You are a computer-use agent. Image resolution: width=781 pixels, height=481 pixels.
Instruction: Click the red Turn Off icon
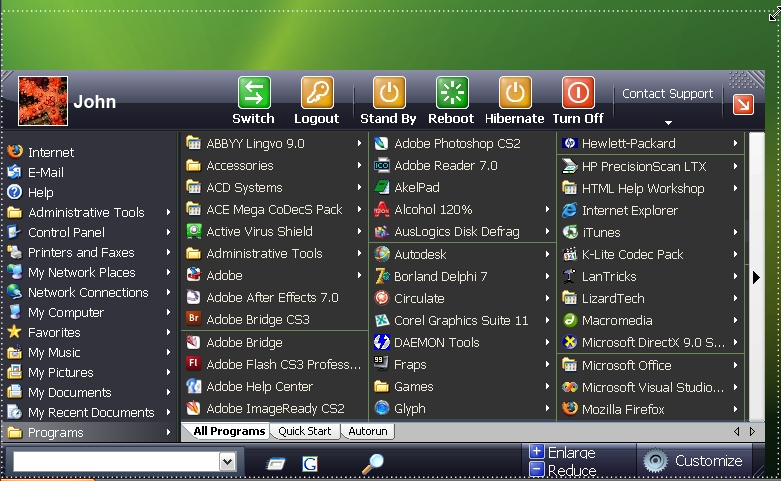pos(578,93)
